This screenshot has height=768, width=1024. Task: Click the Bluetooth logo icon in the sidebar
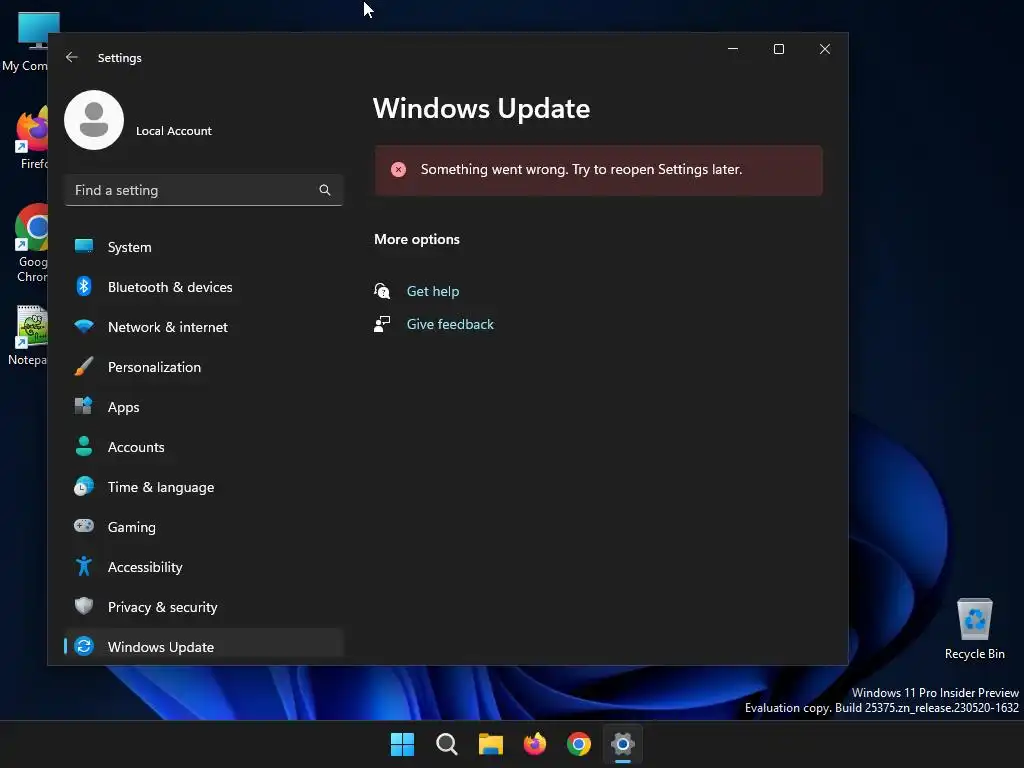[84, 286]
